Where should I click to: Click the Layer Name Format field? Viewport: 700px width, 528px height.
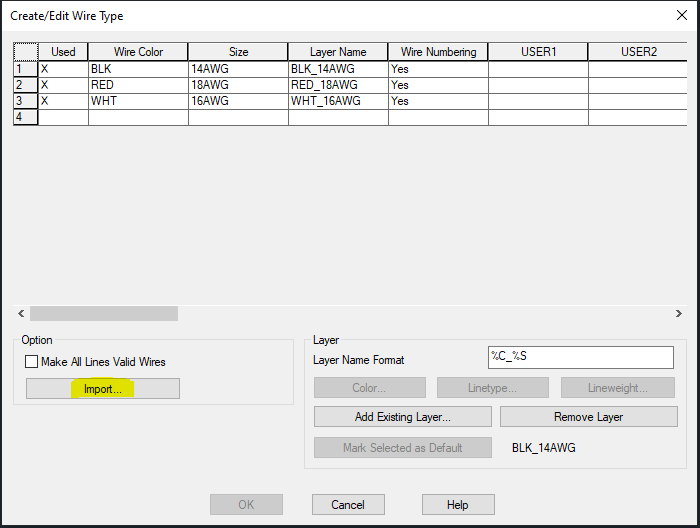(x=580, y=357)
